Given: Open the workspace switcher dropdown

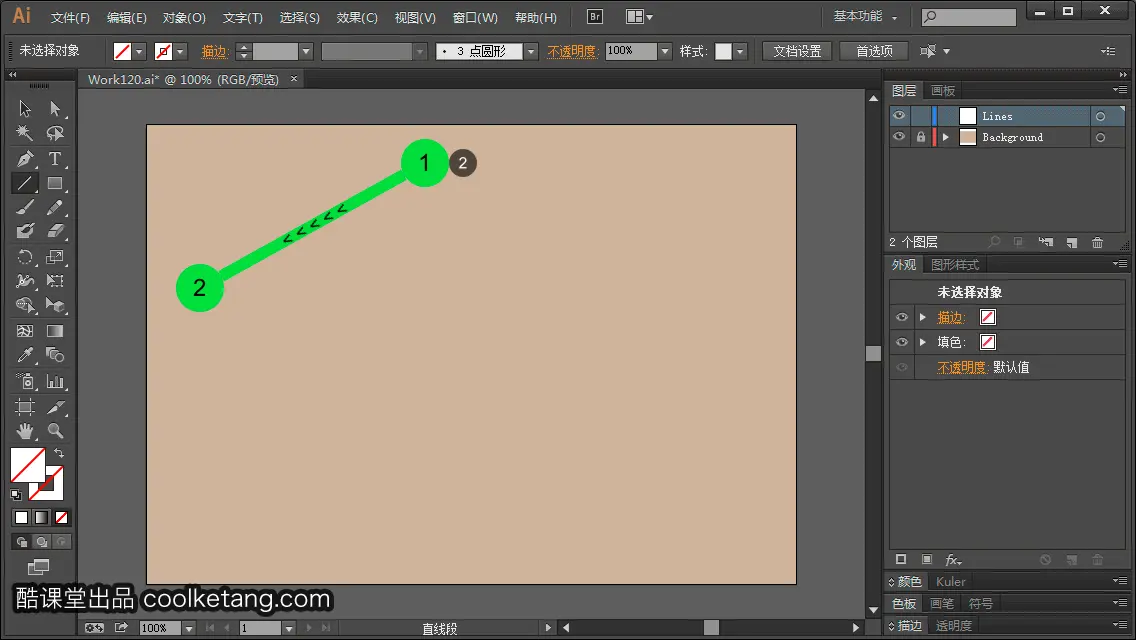Looking at the screenshot, I should (866, 16).
